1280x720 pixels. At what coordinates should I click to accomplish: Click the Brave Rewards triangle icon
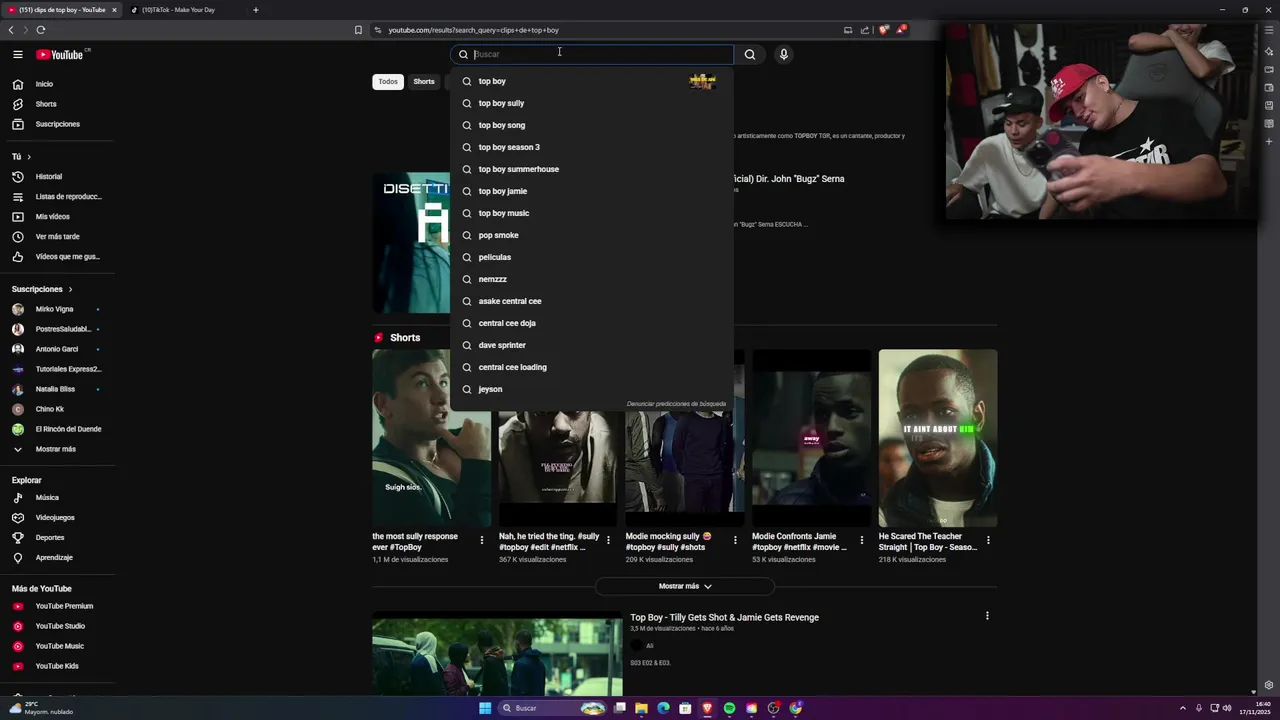pyautogui.click(x=901, y=30)
